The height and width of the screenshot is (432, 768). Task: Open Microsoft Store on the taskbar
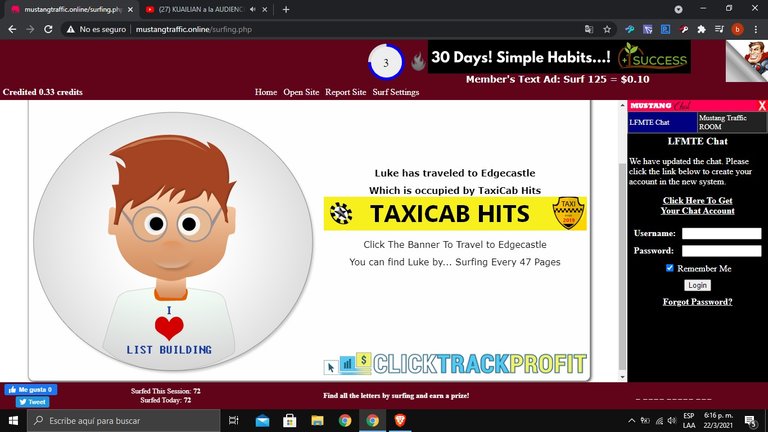[290, 421]
